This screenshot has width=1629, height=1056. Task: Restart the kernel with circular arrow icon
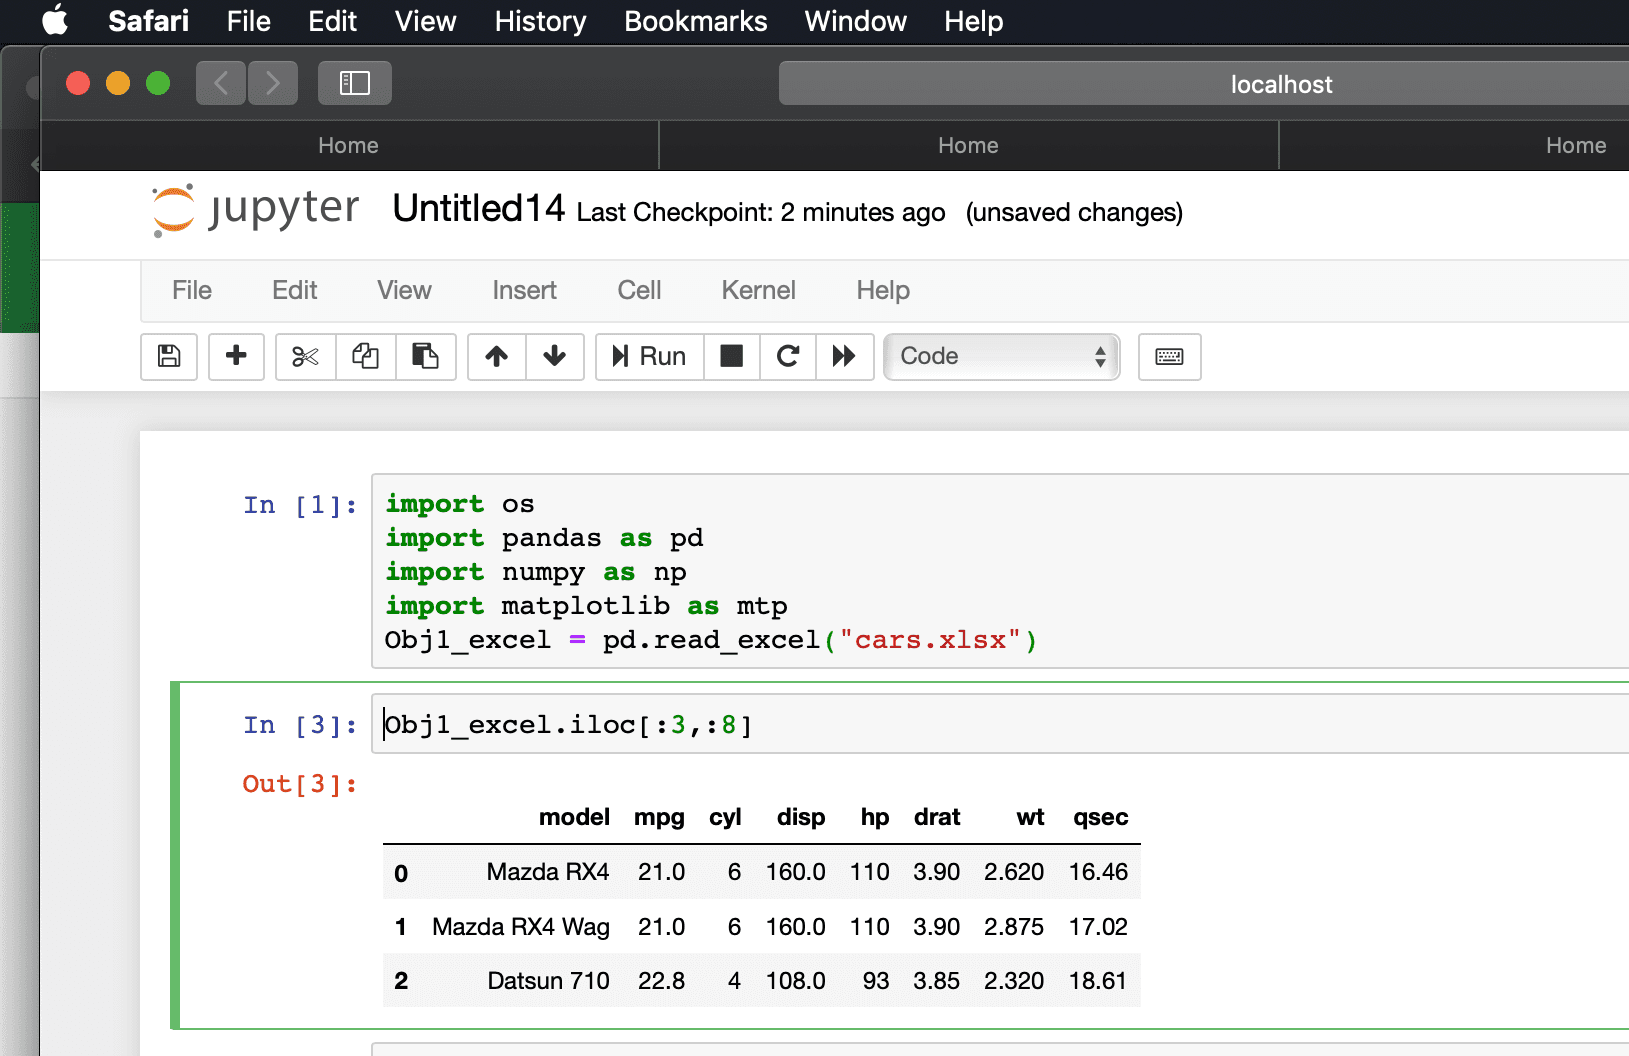click(x=788, y=356)
